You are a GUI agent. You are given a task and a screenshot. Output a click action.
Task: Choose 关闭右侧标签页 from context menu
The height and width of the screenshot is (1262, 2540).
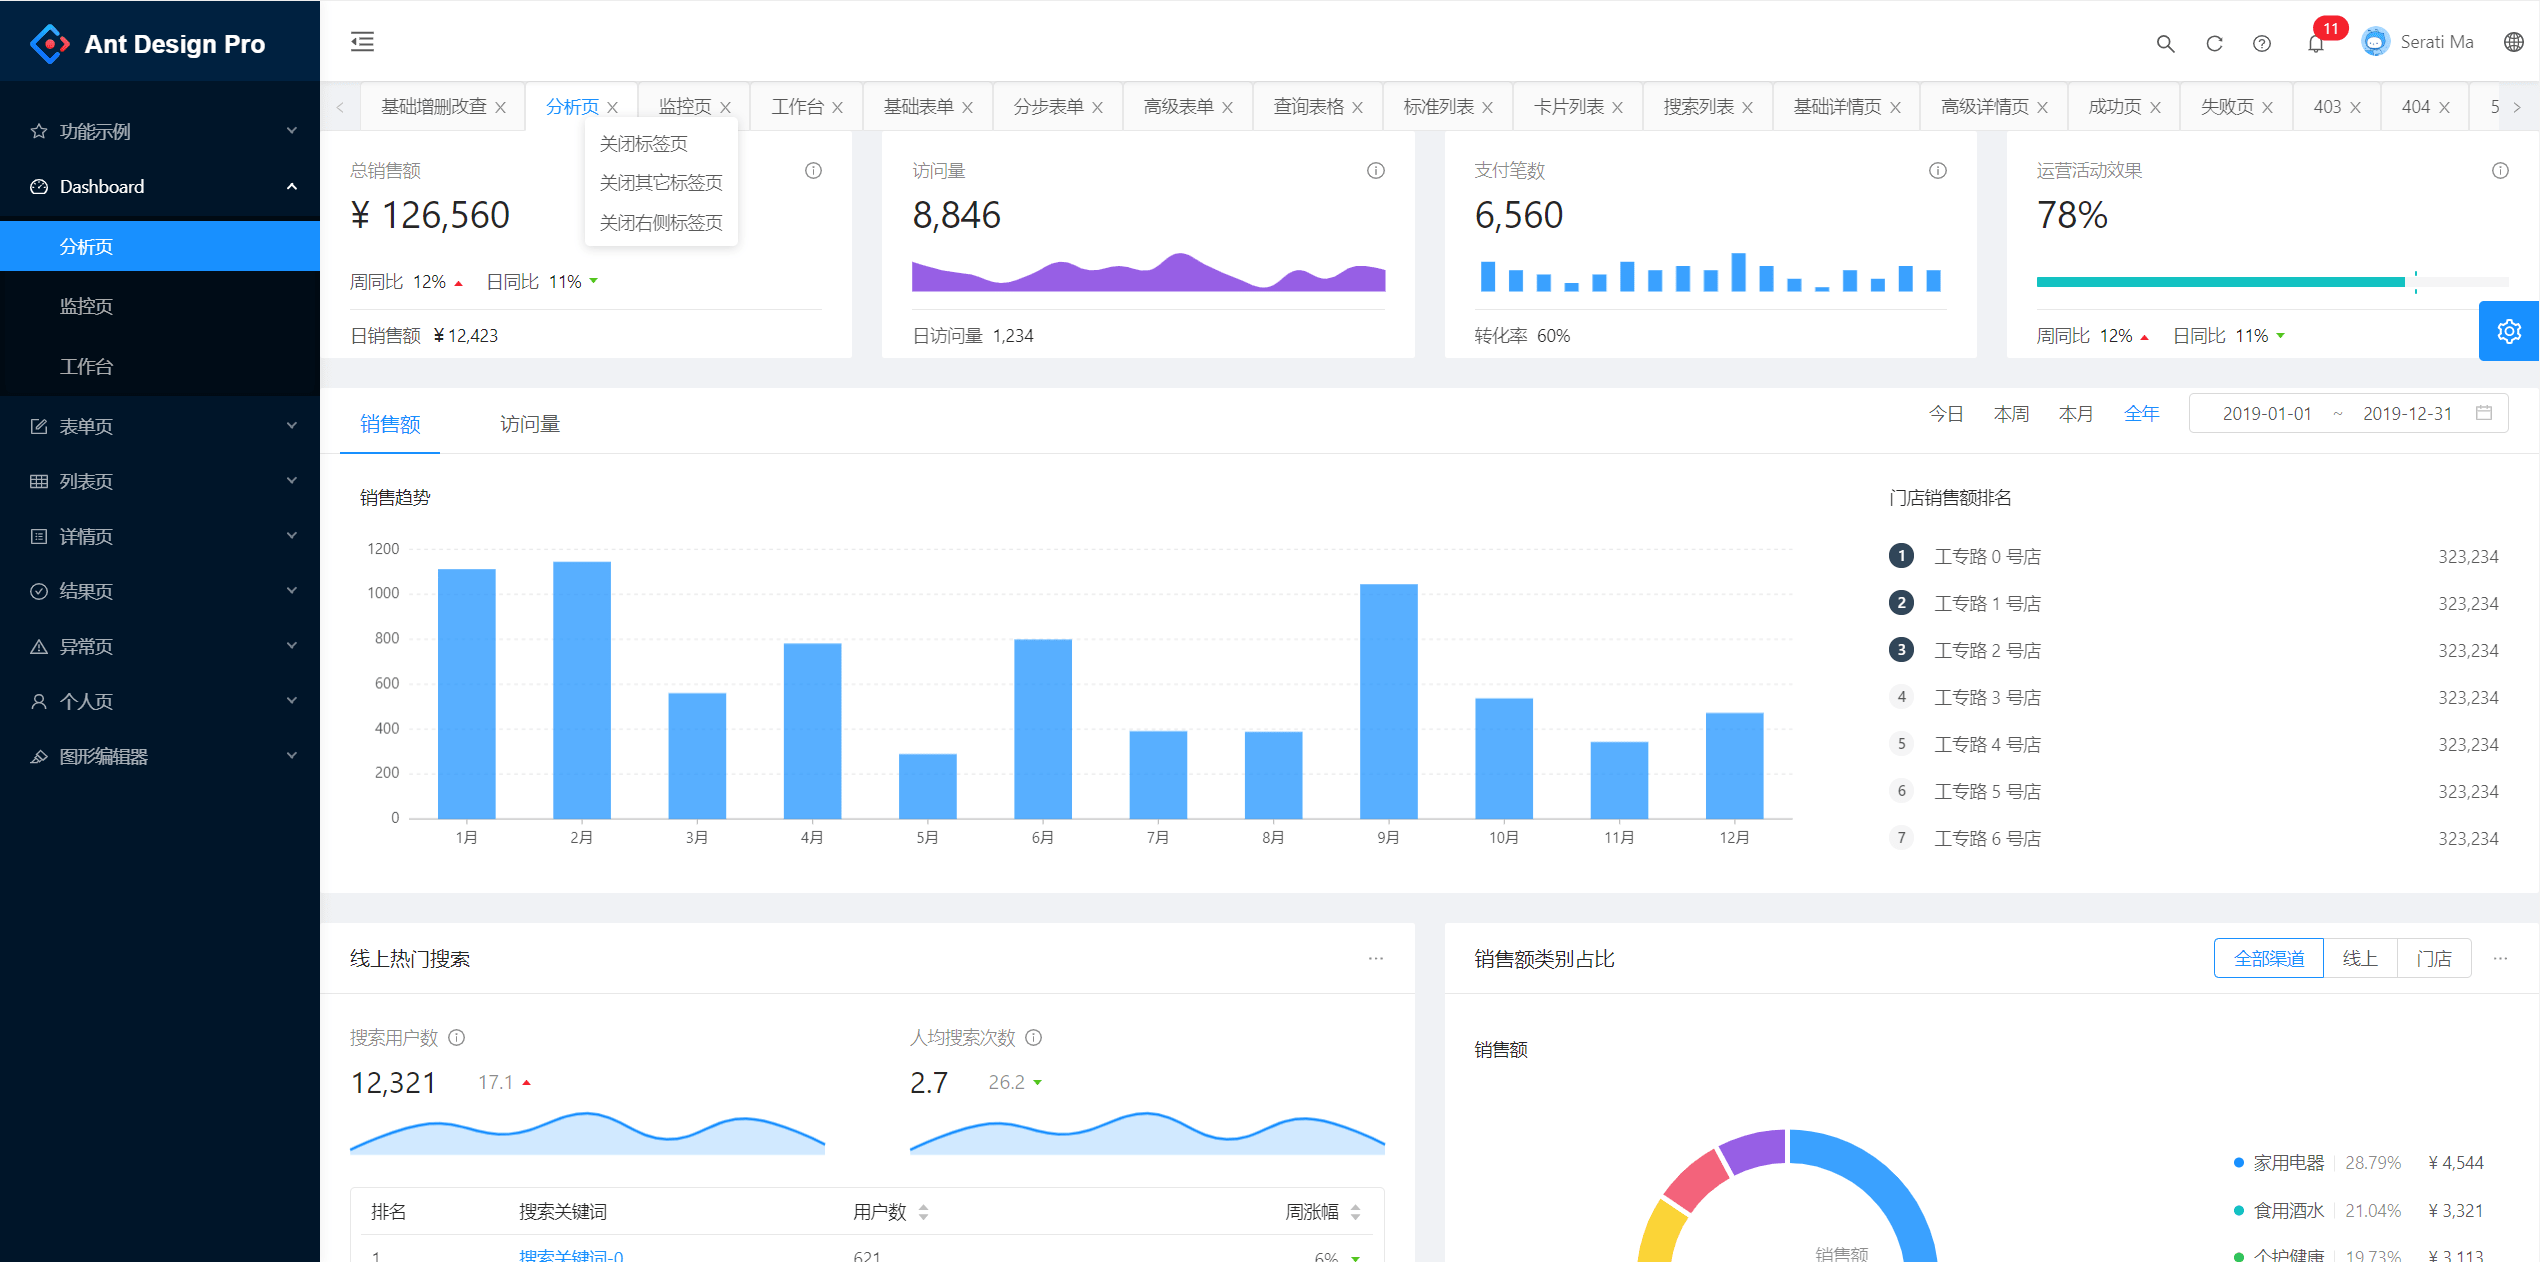pos(661,222)
